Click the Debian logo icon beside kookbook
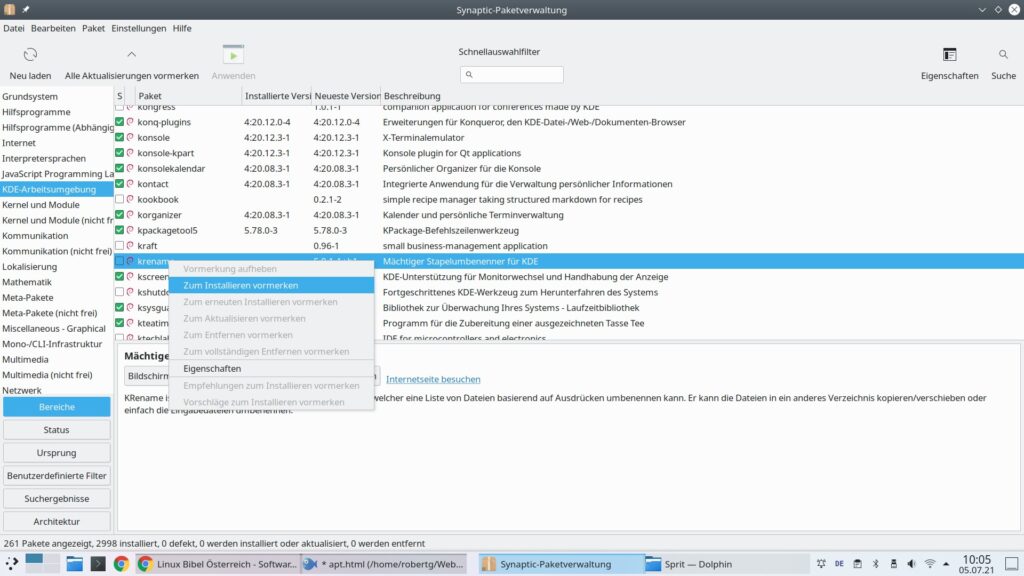Screen dimensions: 1024x576 coord(130,199)
